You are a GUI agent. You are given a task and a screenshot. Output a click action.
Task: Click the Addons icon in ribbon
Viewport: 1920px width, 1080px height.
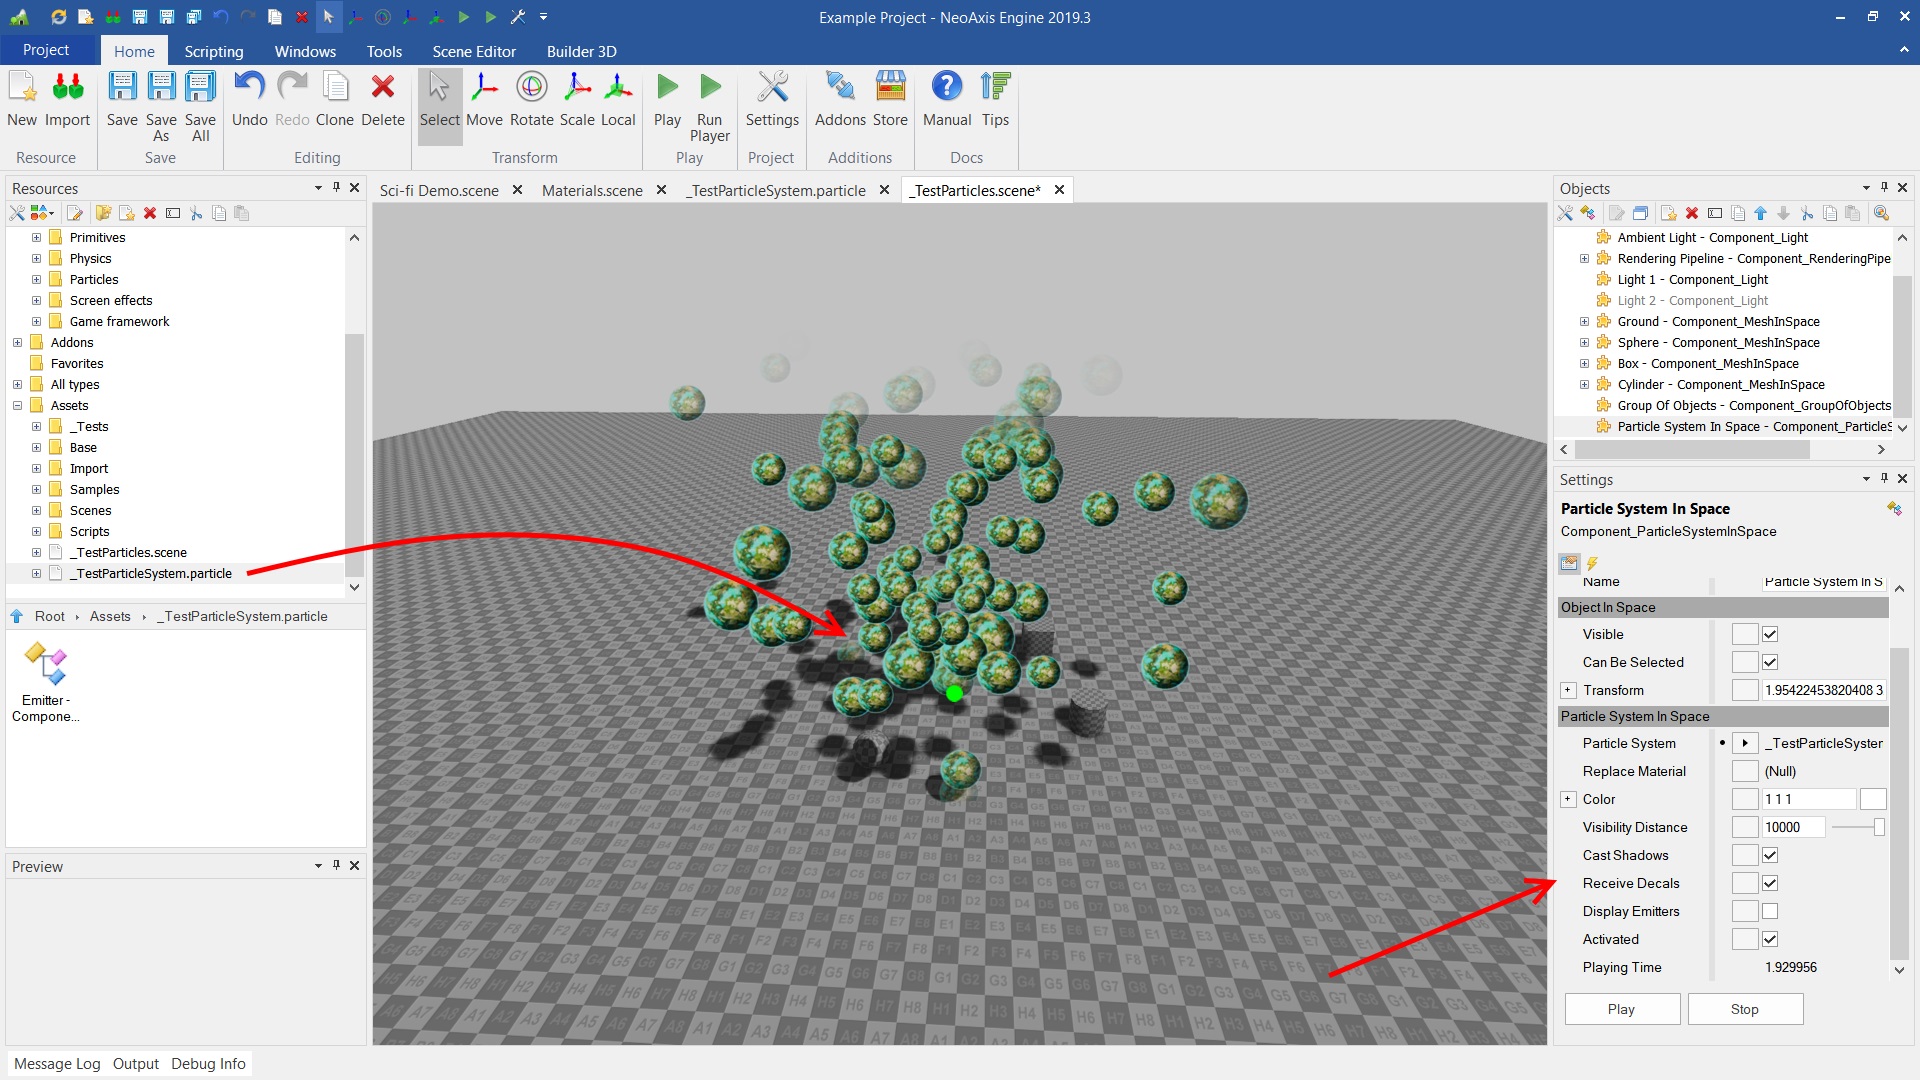click(x=840, y=99)
